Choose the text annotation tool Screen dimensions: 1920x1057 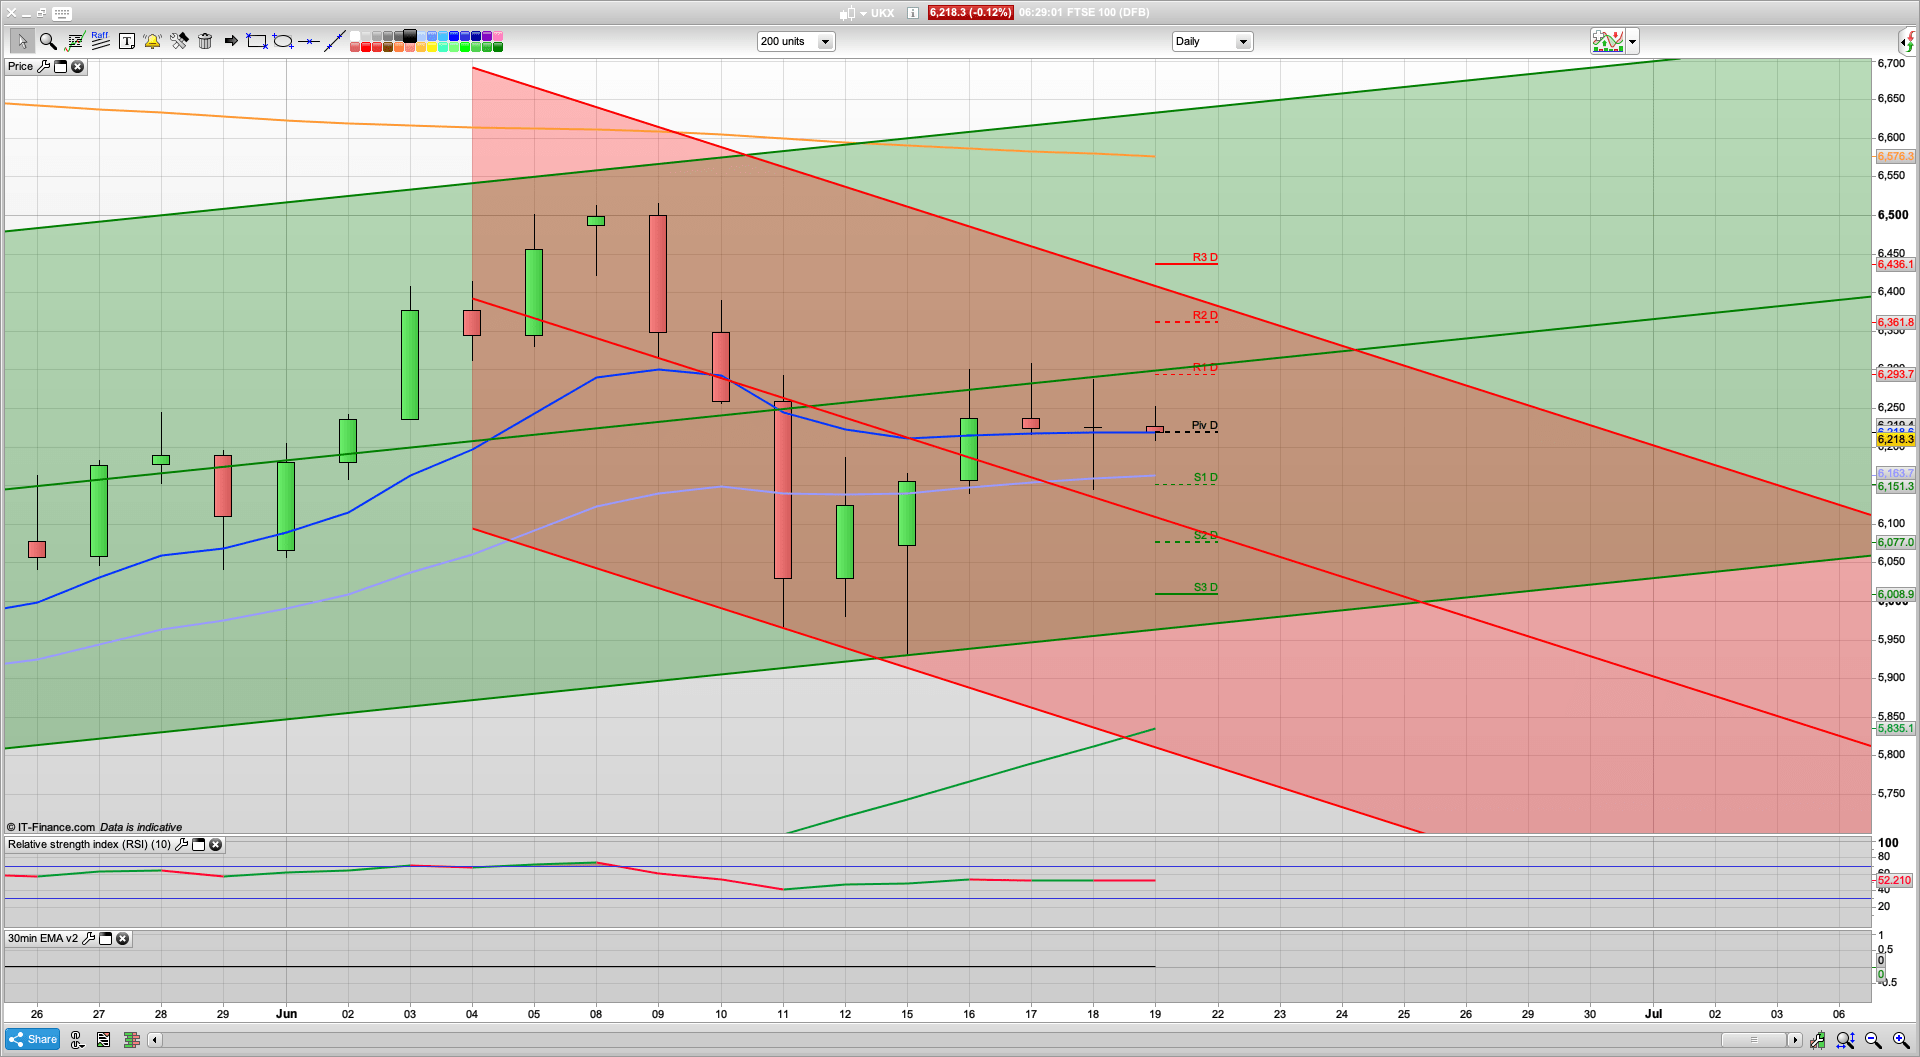(x=127, y=41)
